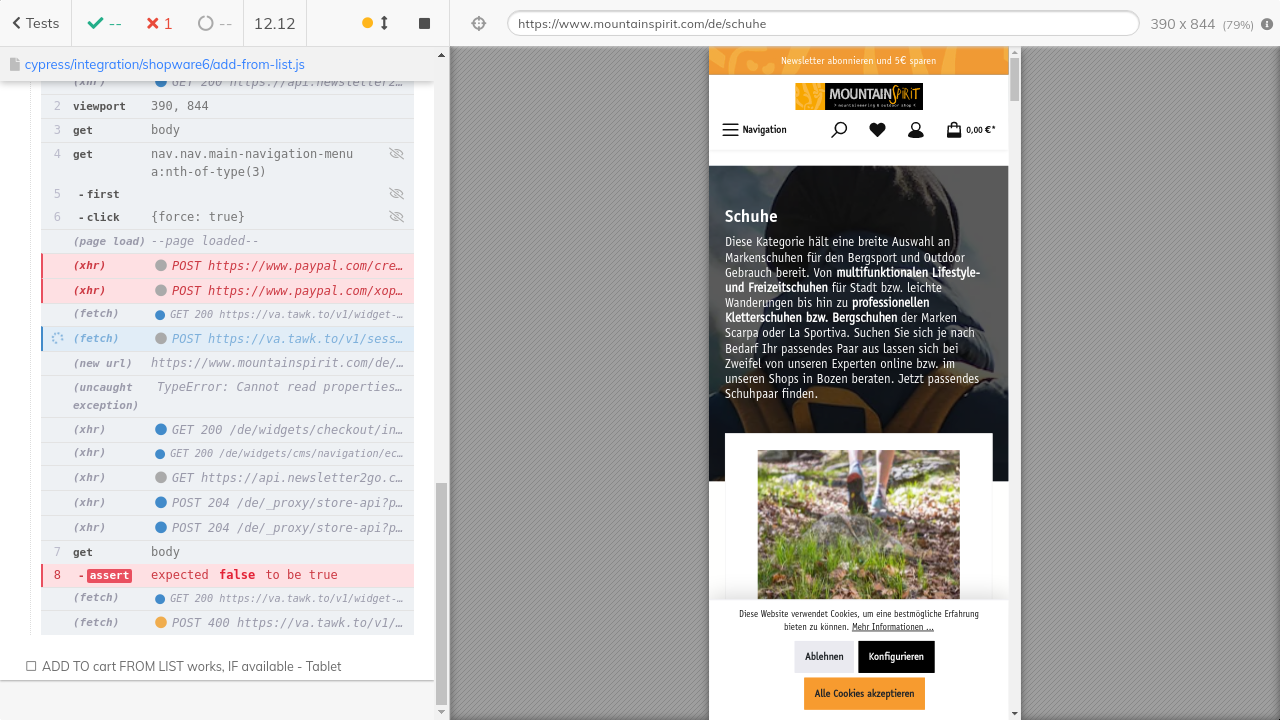Click the shop search magnifier icon
1280x720 pixels.
839,130
